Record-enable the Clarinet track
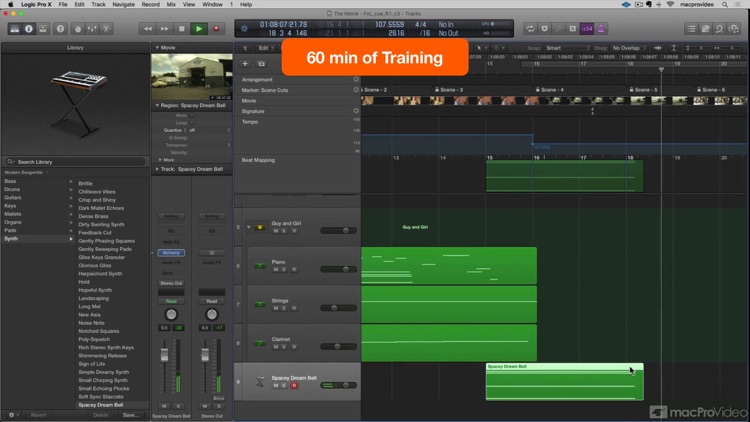This screenshot has width=750, height=422. click(294, 347)
